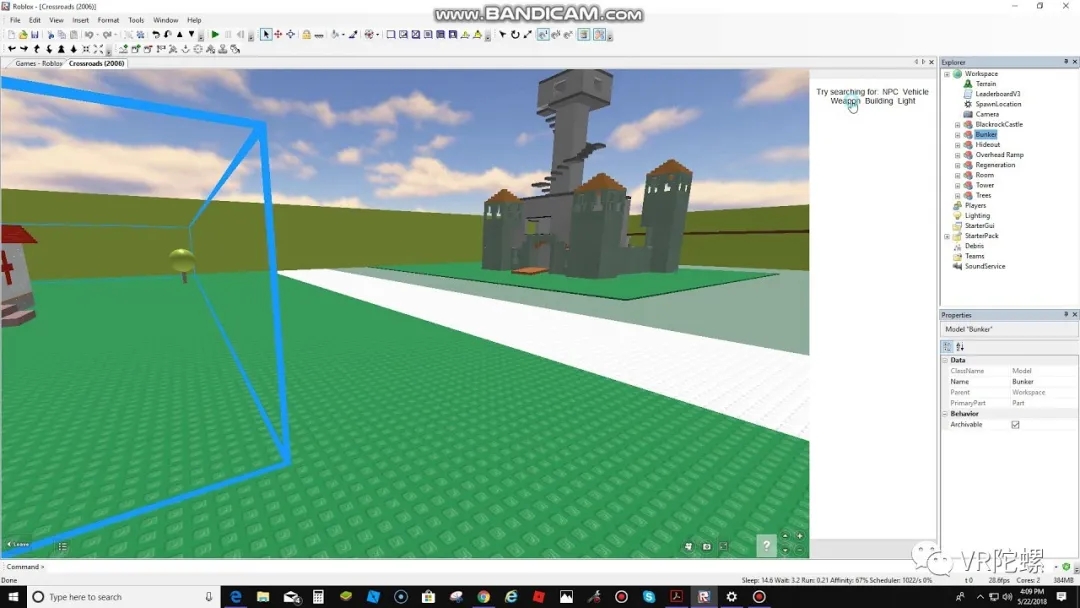Collapse the Data properties section
Image resolution: width=1080 pixels, height=608 pixels.
[x=945, y=360]
